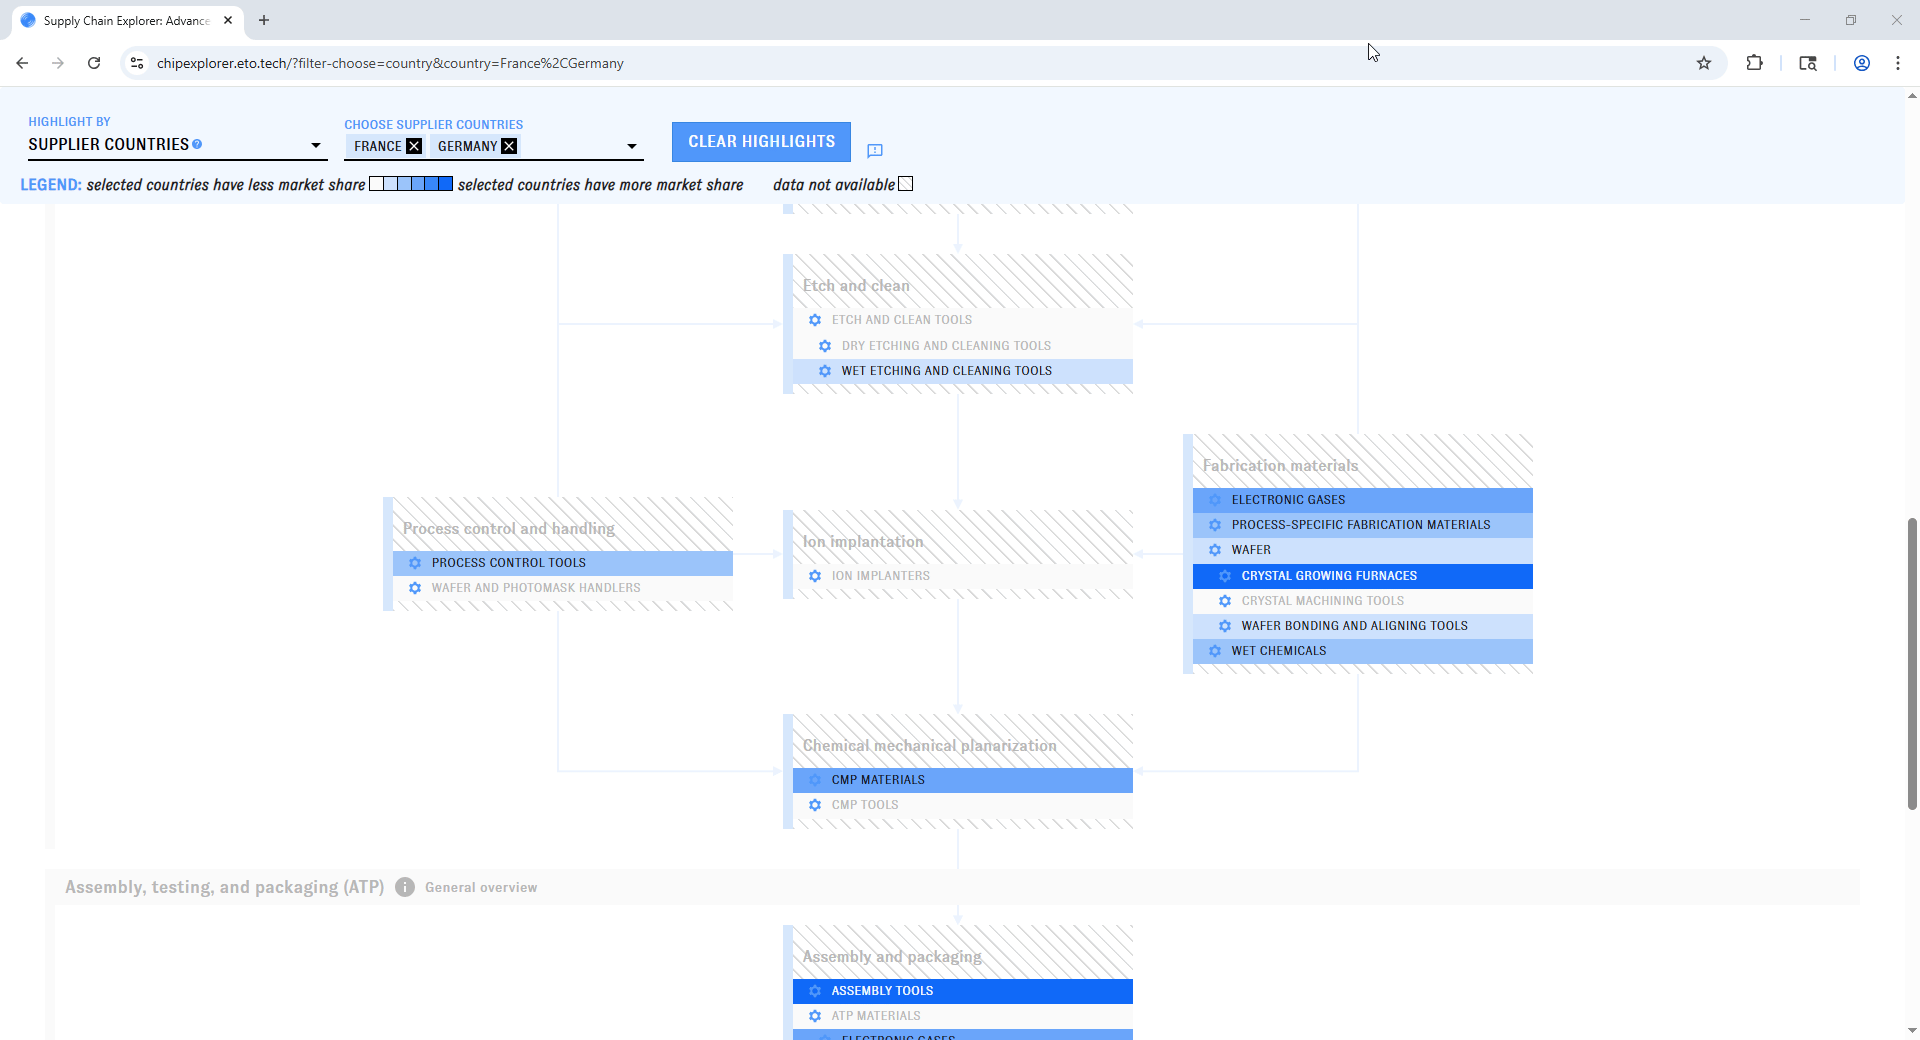The width and height of the screenshot is (1920, 1040).
Task: Click the Supply Chain Explorer browser tab
Action: pyautogui.click(x=127, y=20)
